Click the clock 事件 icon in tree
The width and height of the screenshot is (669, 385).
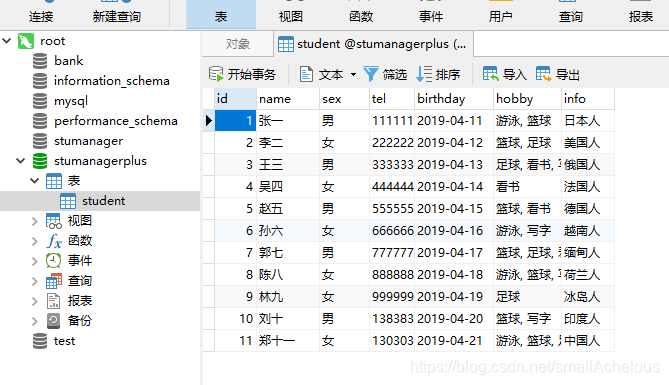[x=54, y=261]
